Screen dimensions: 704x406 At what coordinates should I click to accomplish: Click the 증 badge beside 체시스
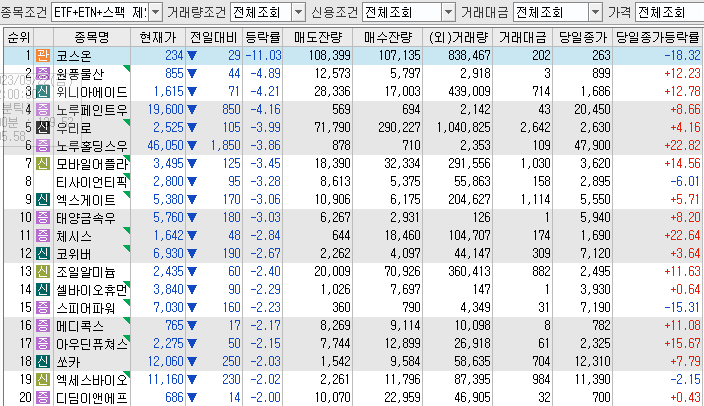pyautogui.click(x=43, y=236)
